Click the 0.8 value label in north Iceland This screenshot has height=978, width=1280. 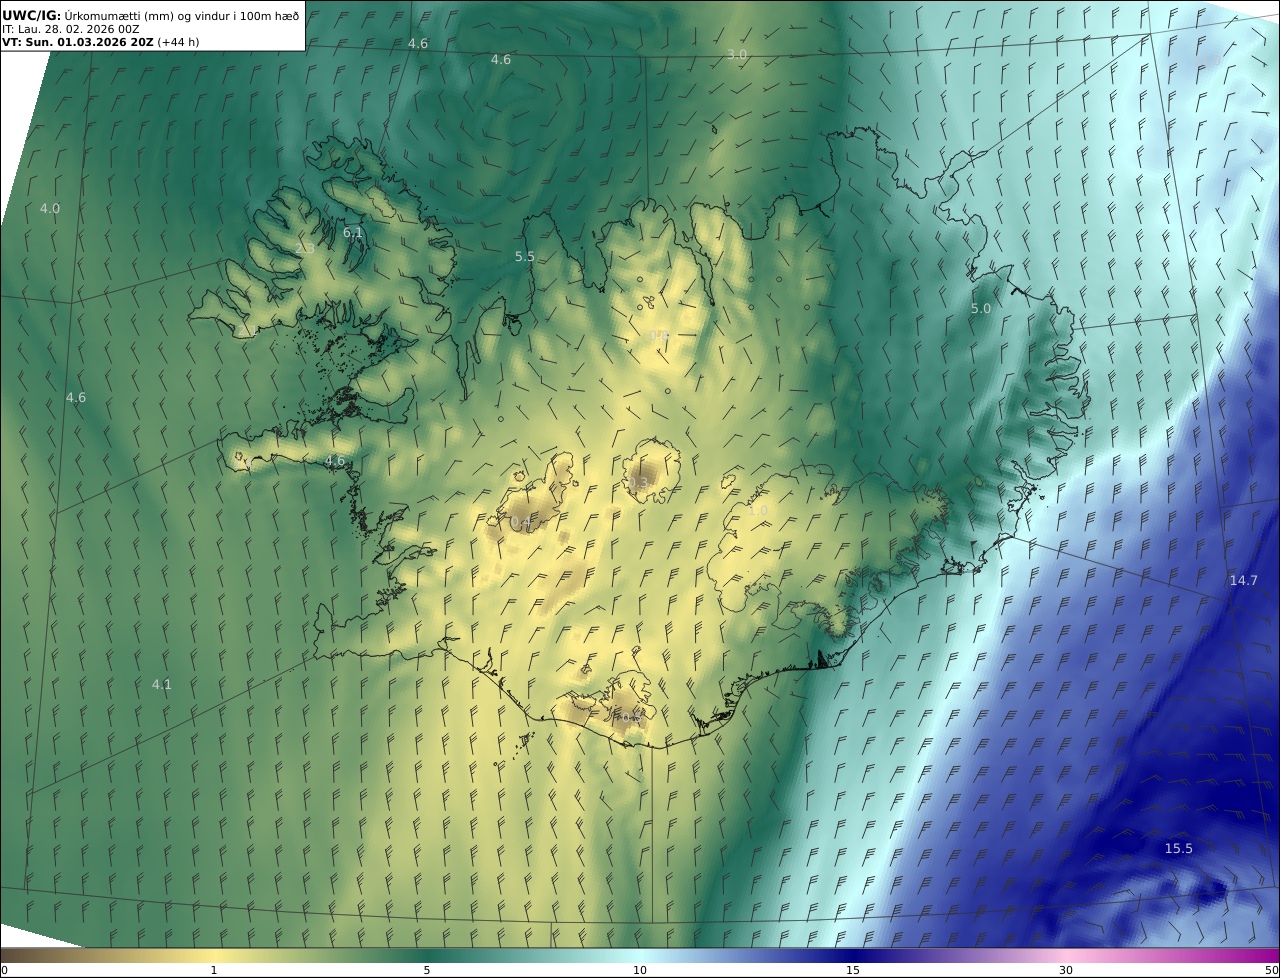[x=659, y=335]
